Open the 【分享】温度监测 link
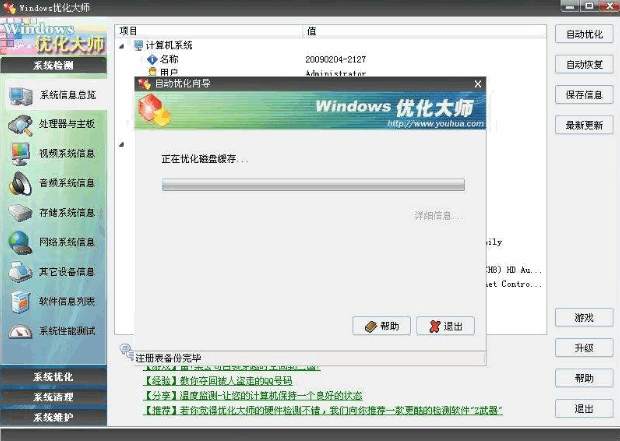 point(253,396)
